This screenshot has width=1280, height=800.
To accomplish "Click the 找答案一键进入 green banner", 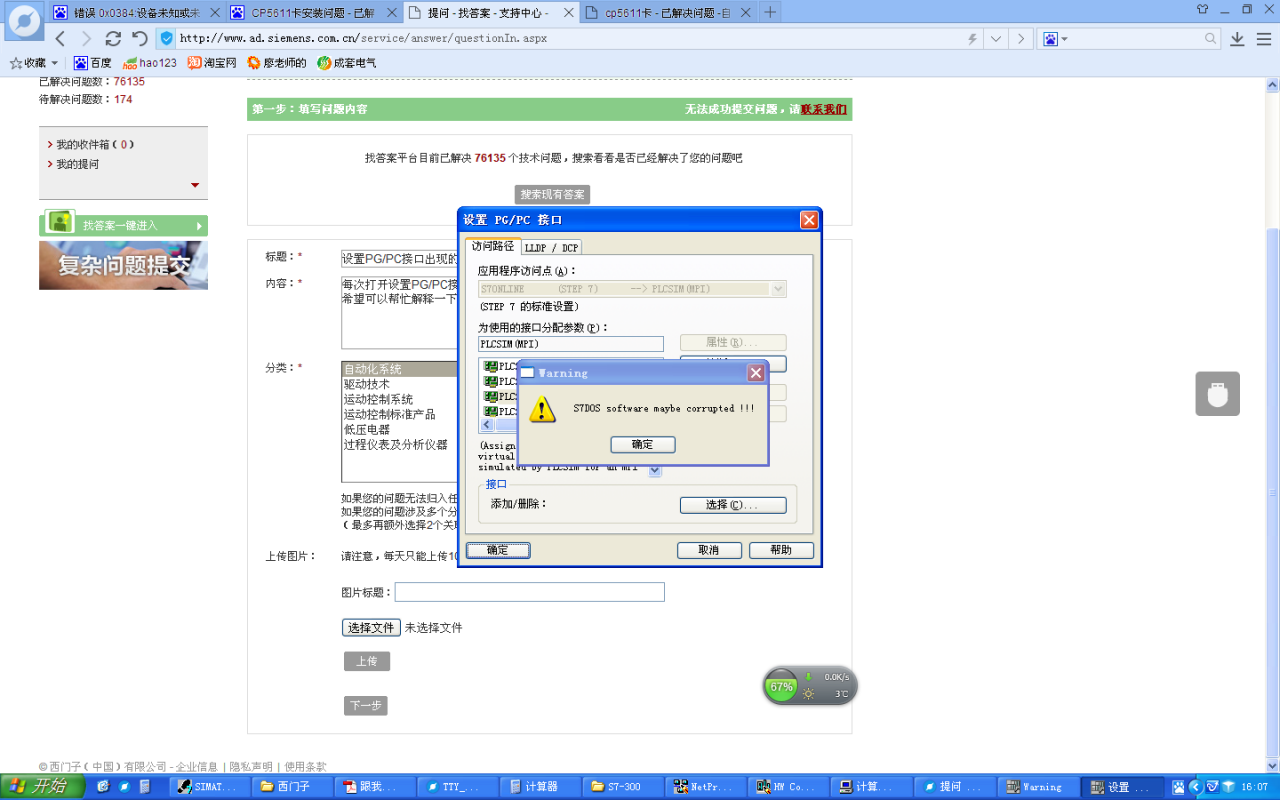I will click(x=123, y=225).
